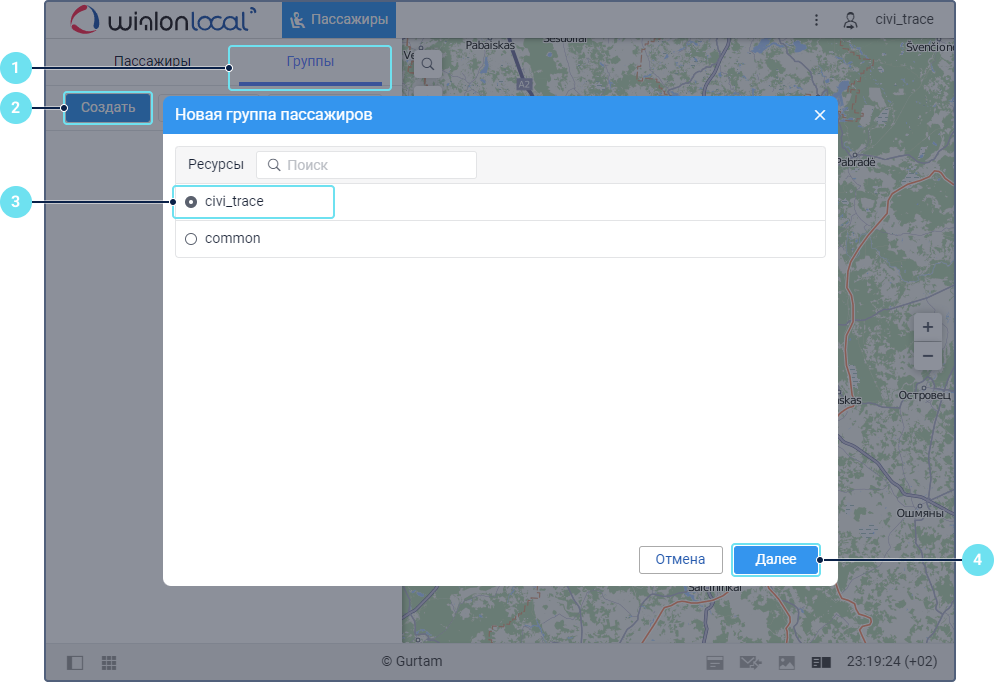Click the time display 23:19:24 (+02)
Viewport: 994px width, 682px height.
[892, 661]
